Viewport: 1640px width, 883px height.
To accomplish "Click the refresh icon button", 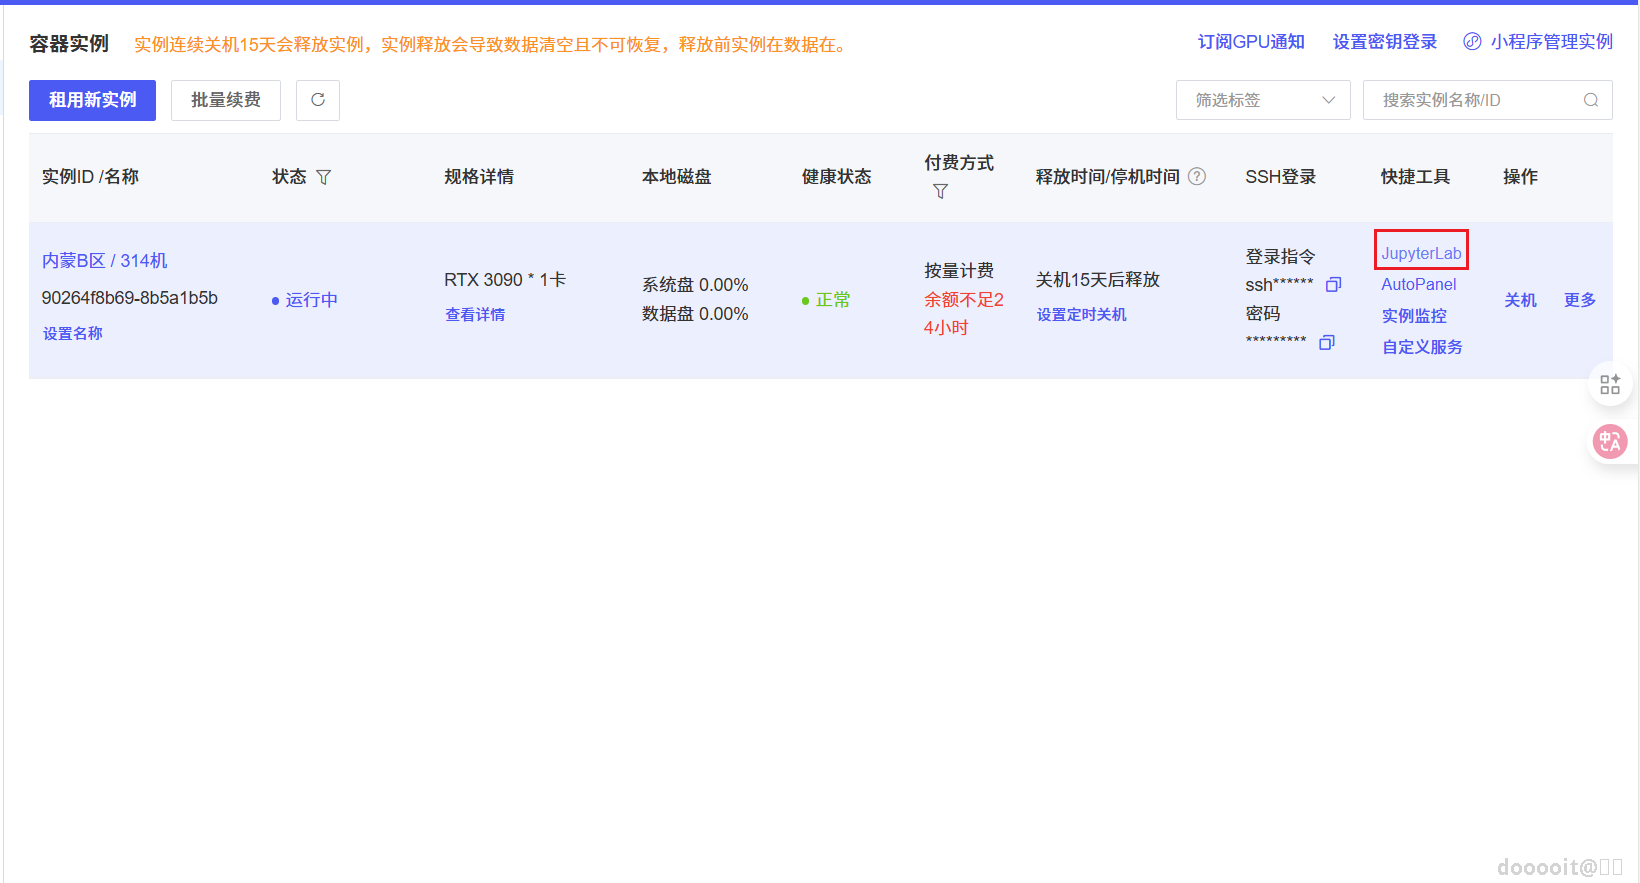I will click(318, 100).
